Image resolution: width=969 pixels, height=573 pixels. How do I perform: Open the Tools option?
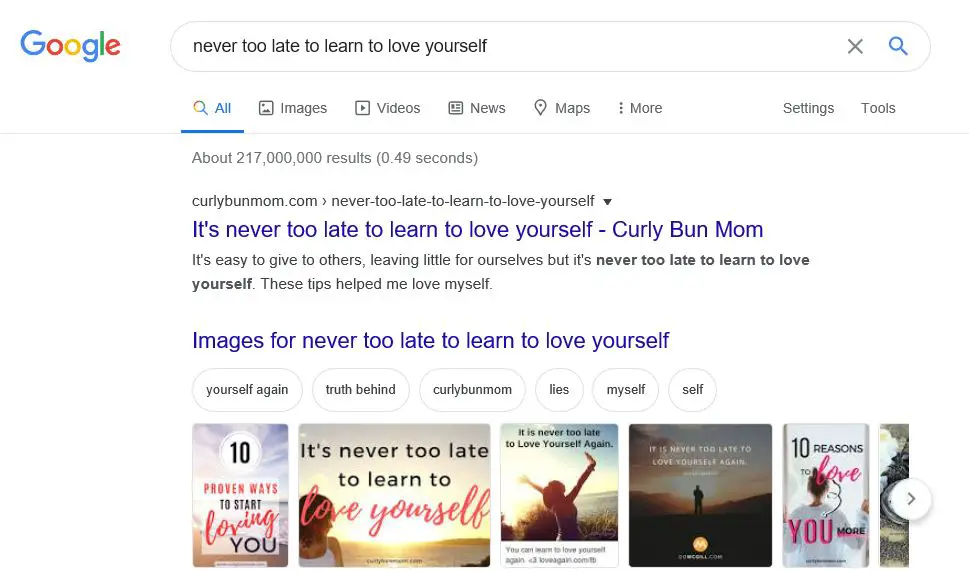coord(878,108)
